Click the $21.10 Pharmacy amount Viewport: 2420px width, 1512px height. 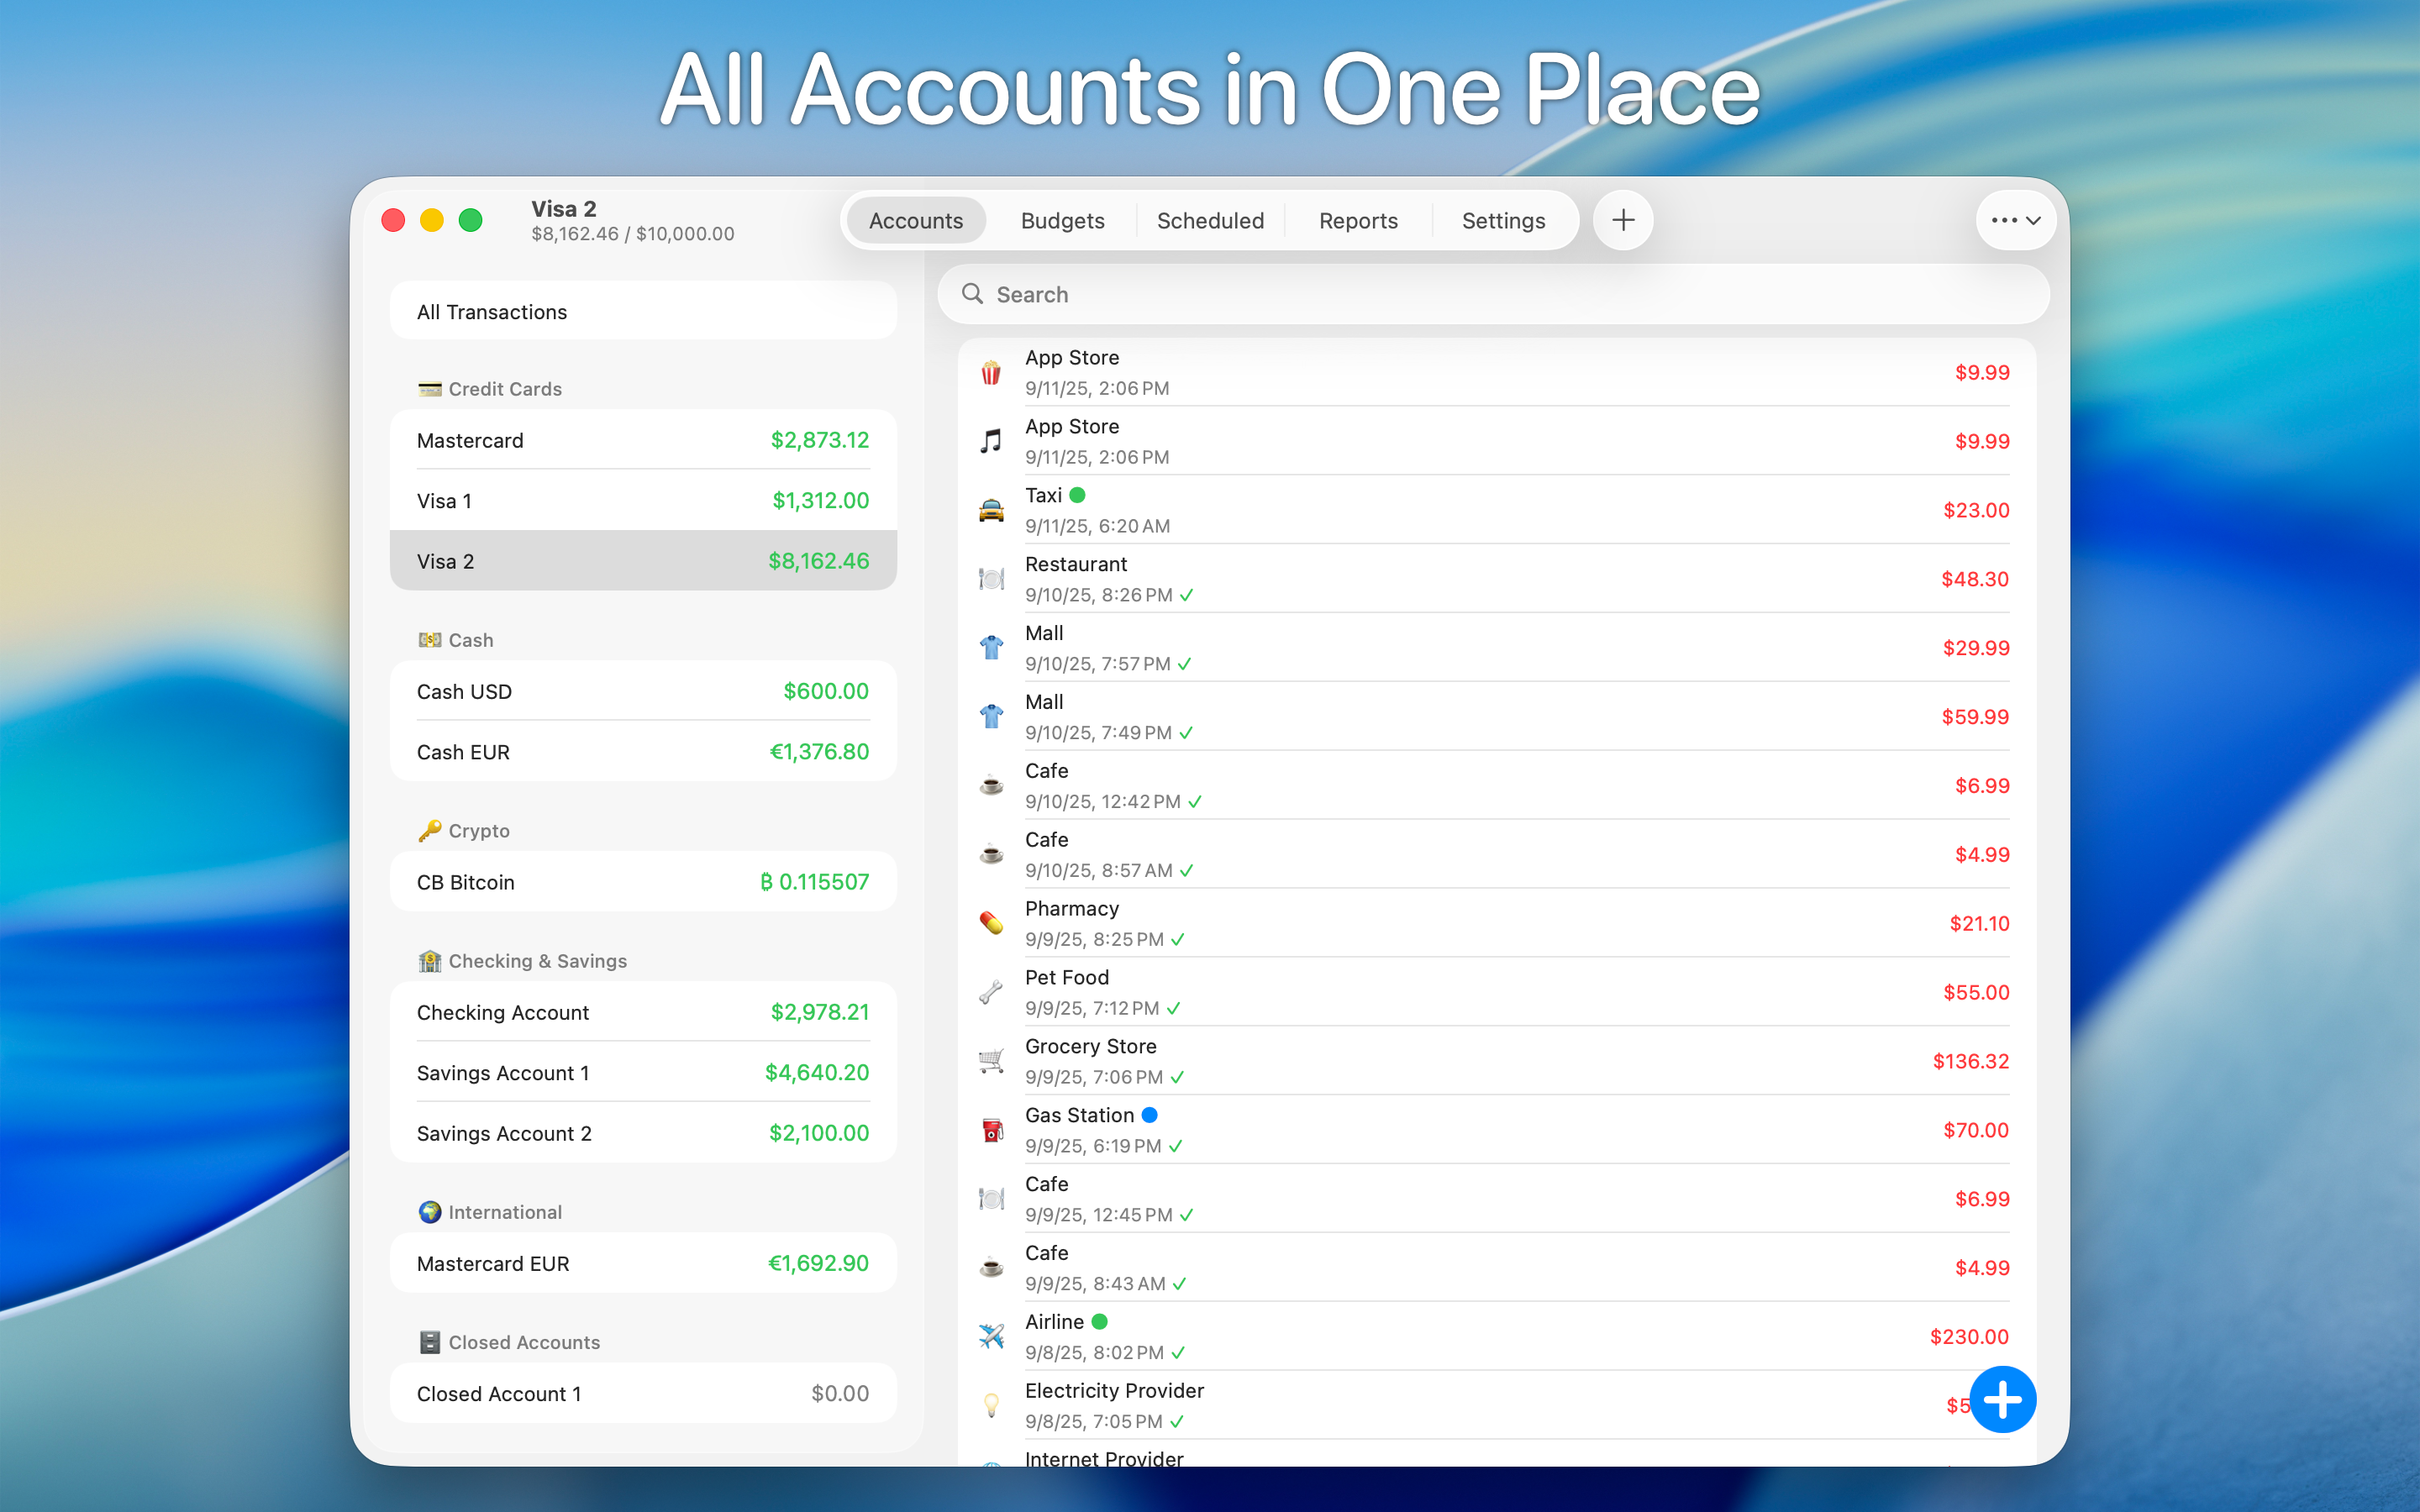(1979, 923)
